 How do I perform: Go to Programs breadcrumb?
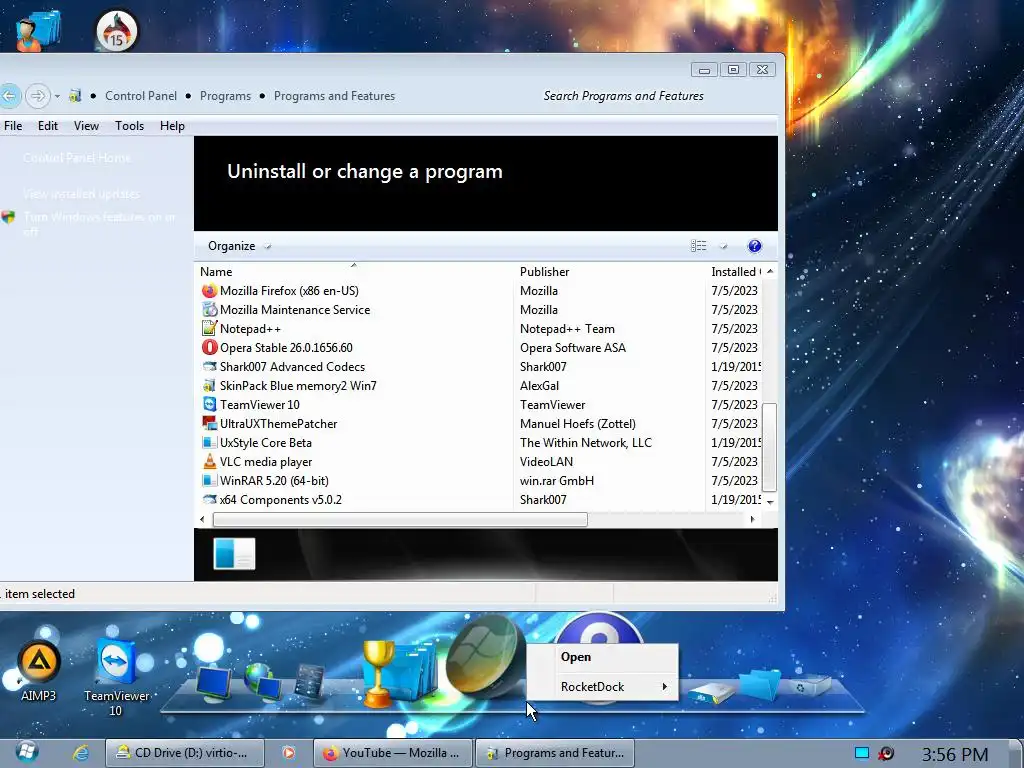225,96
